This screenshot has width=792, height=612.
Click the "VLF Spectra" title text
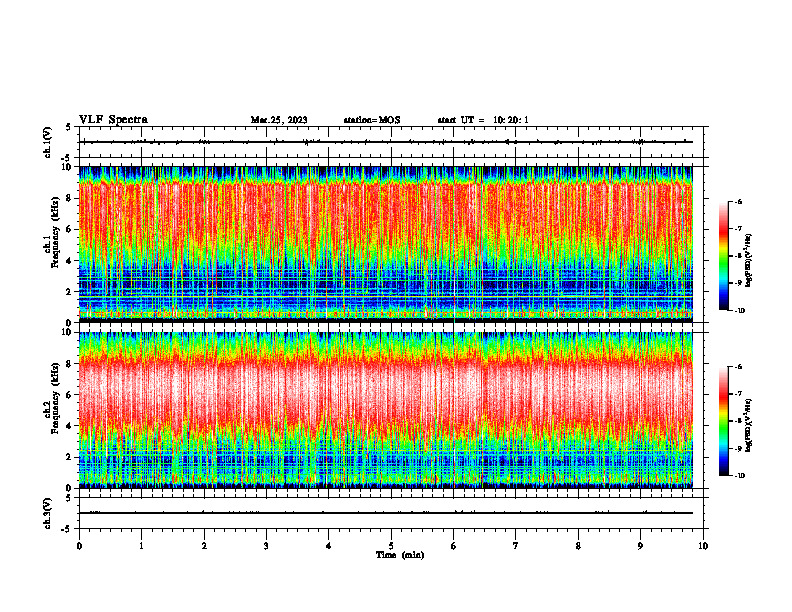coord(113,120)
